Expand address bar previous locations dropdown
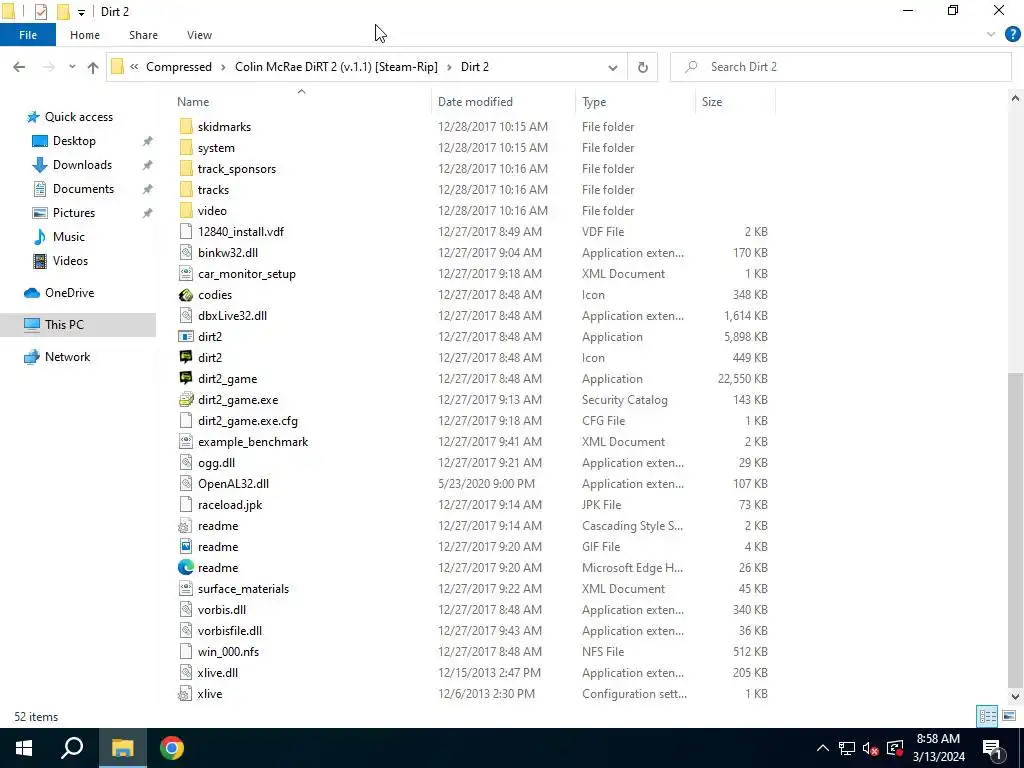The width and height of the screenshot is (1024, 768). coord(613,67)
